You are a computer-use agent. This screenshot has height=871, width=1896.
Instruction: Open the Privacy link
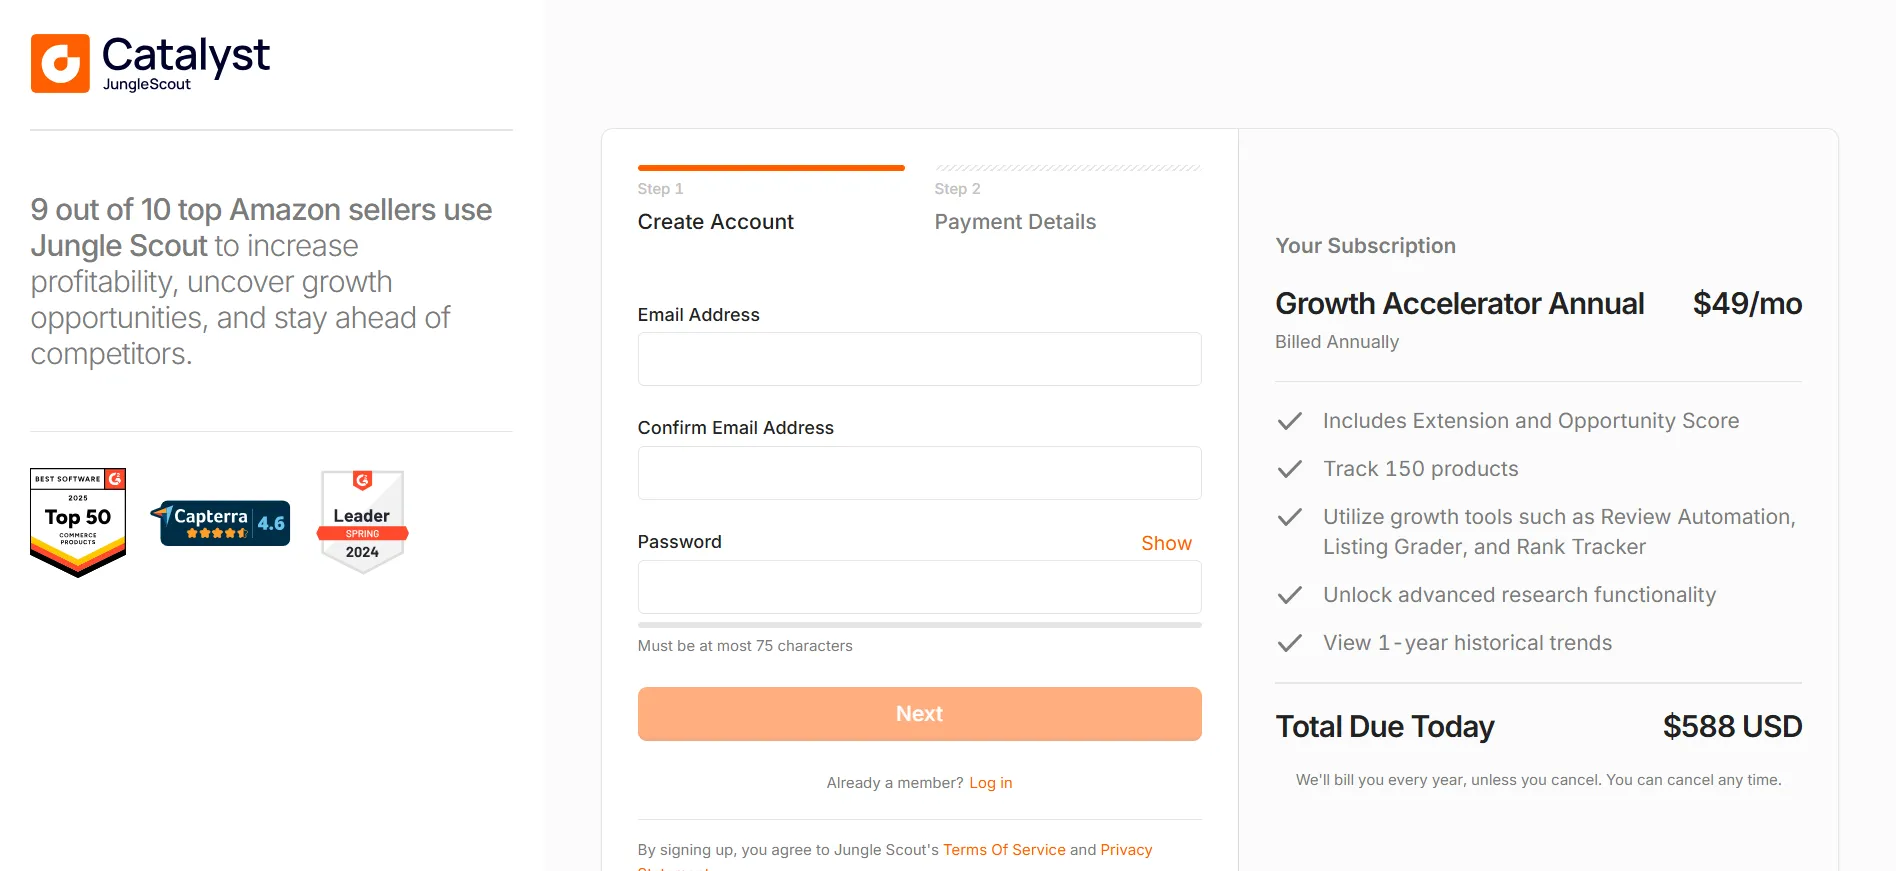[1126, 850]
